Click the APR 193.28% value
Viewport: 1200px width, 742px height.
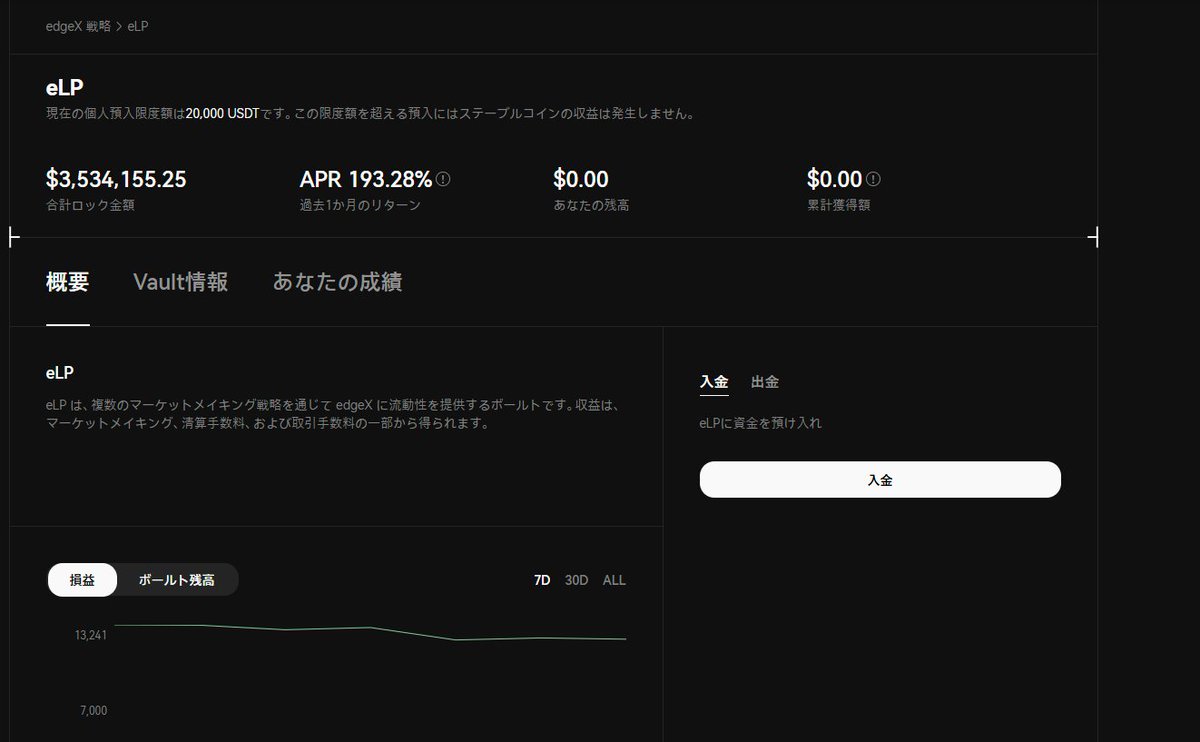point(366,179)
